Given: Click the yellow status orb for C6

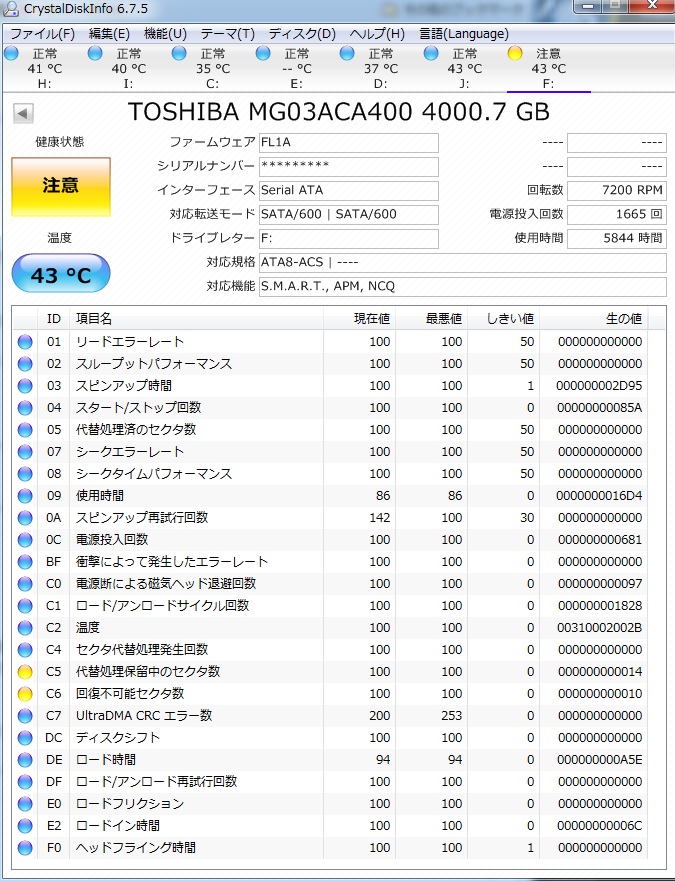Looking at the screenshot, I should [x=25, y=693].
